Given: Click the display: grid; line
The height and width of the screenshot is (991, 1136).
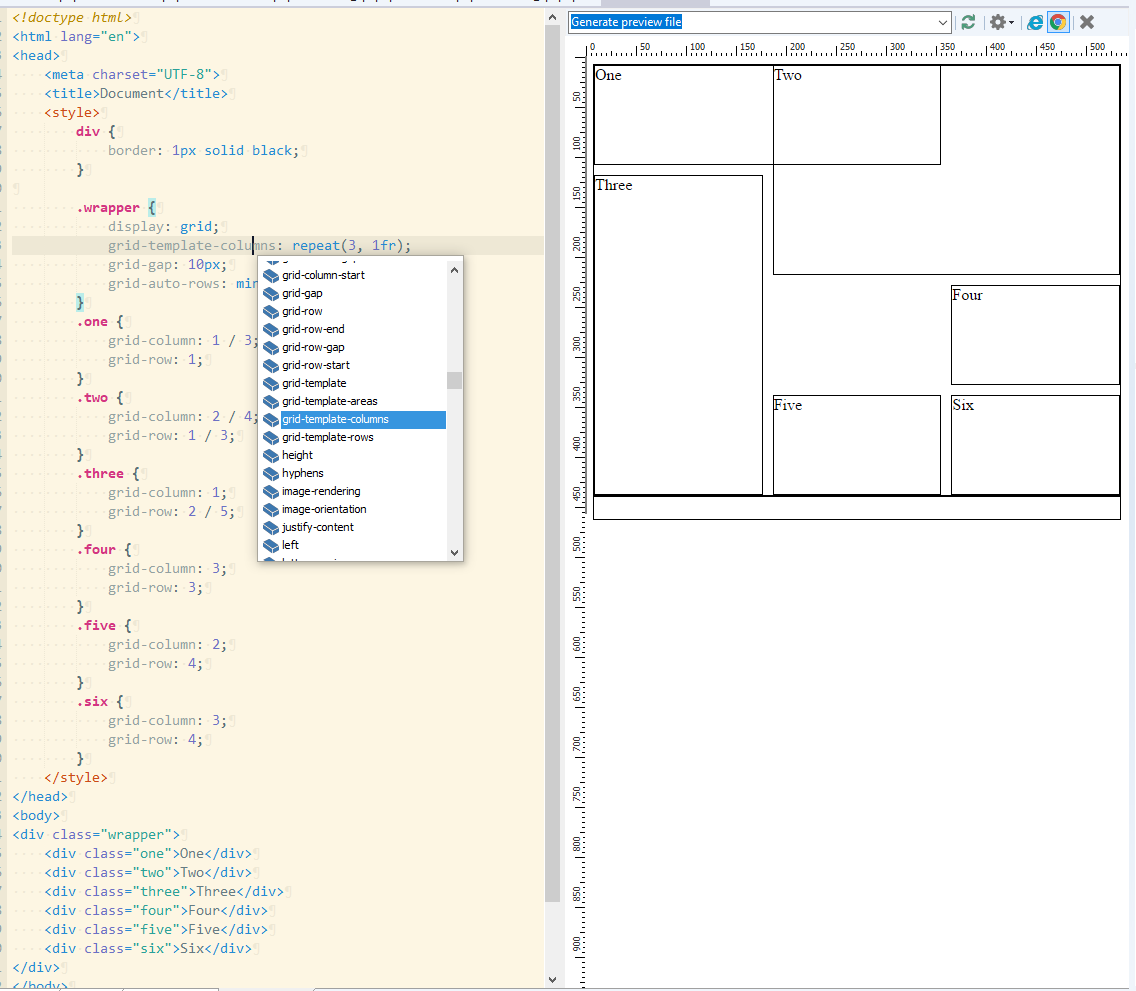Looking at the screenshot, I should [163, 227].
